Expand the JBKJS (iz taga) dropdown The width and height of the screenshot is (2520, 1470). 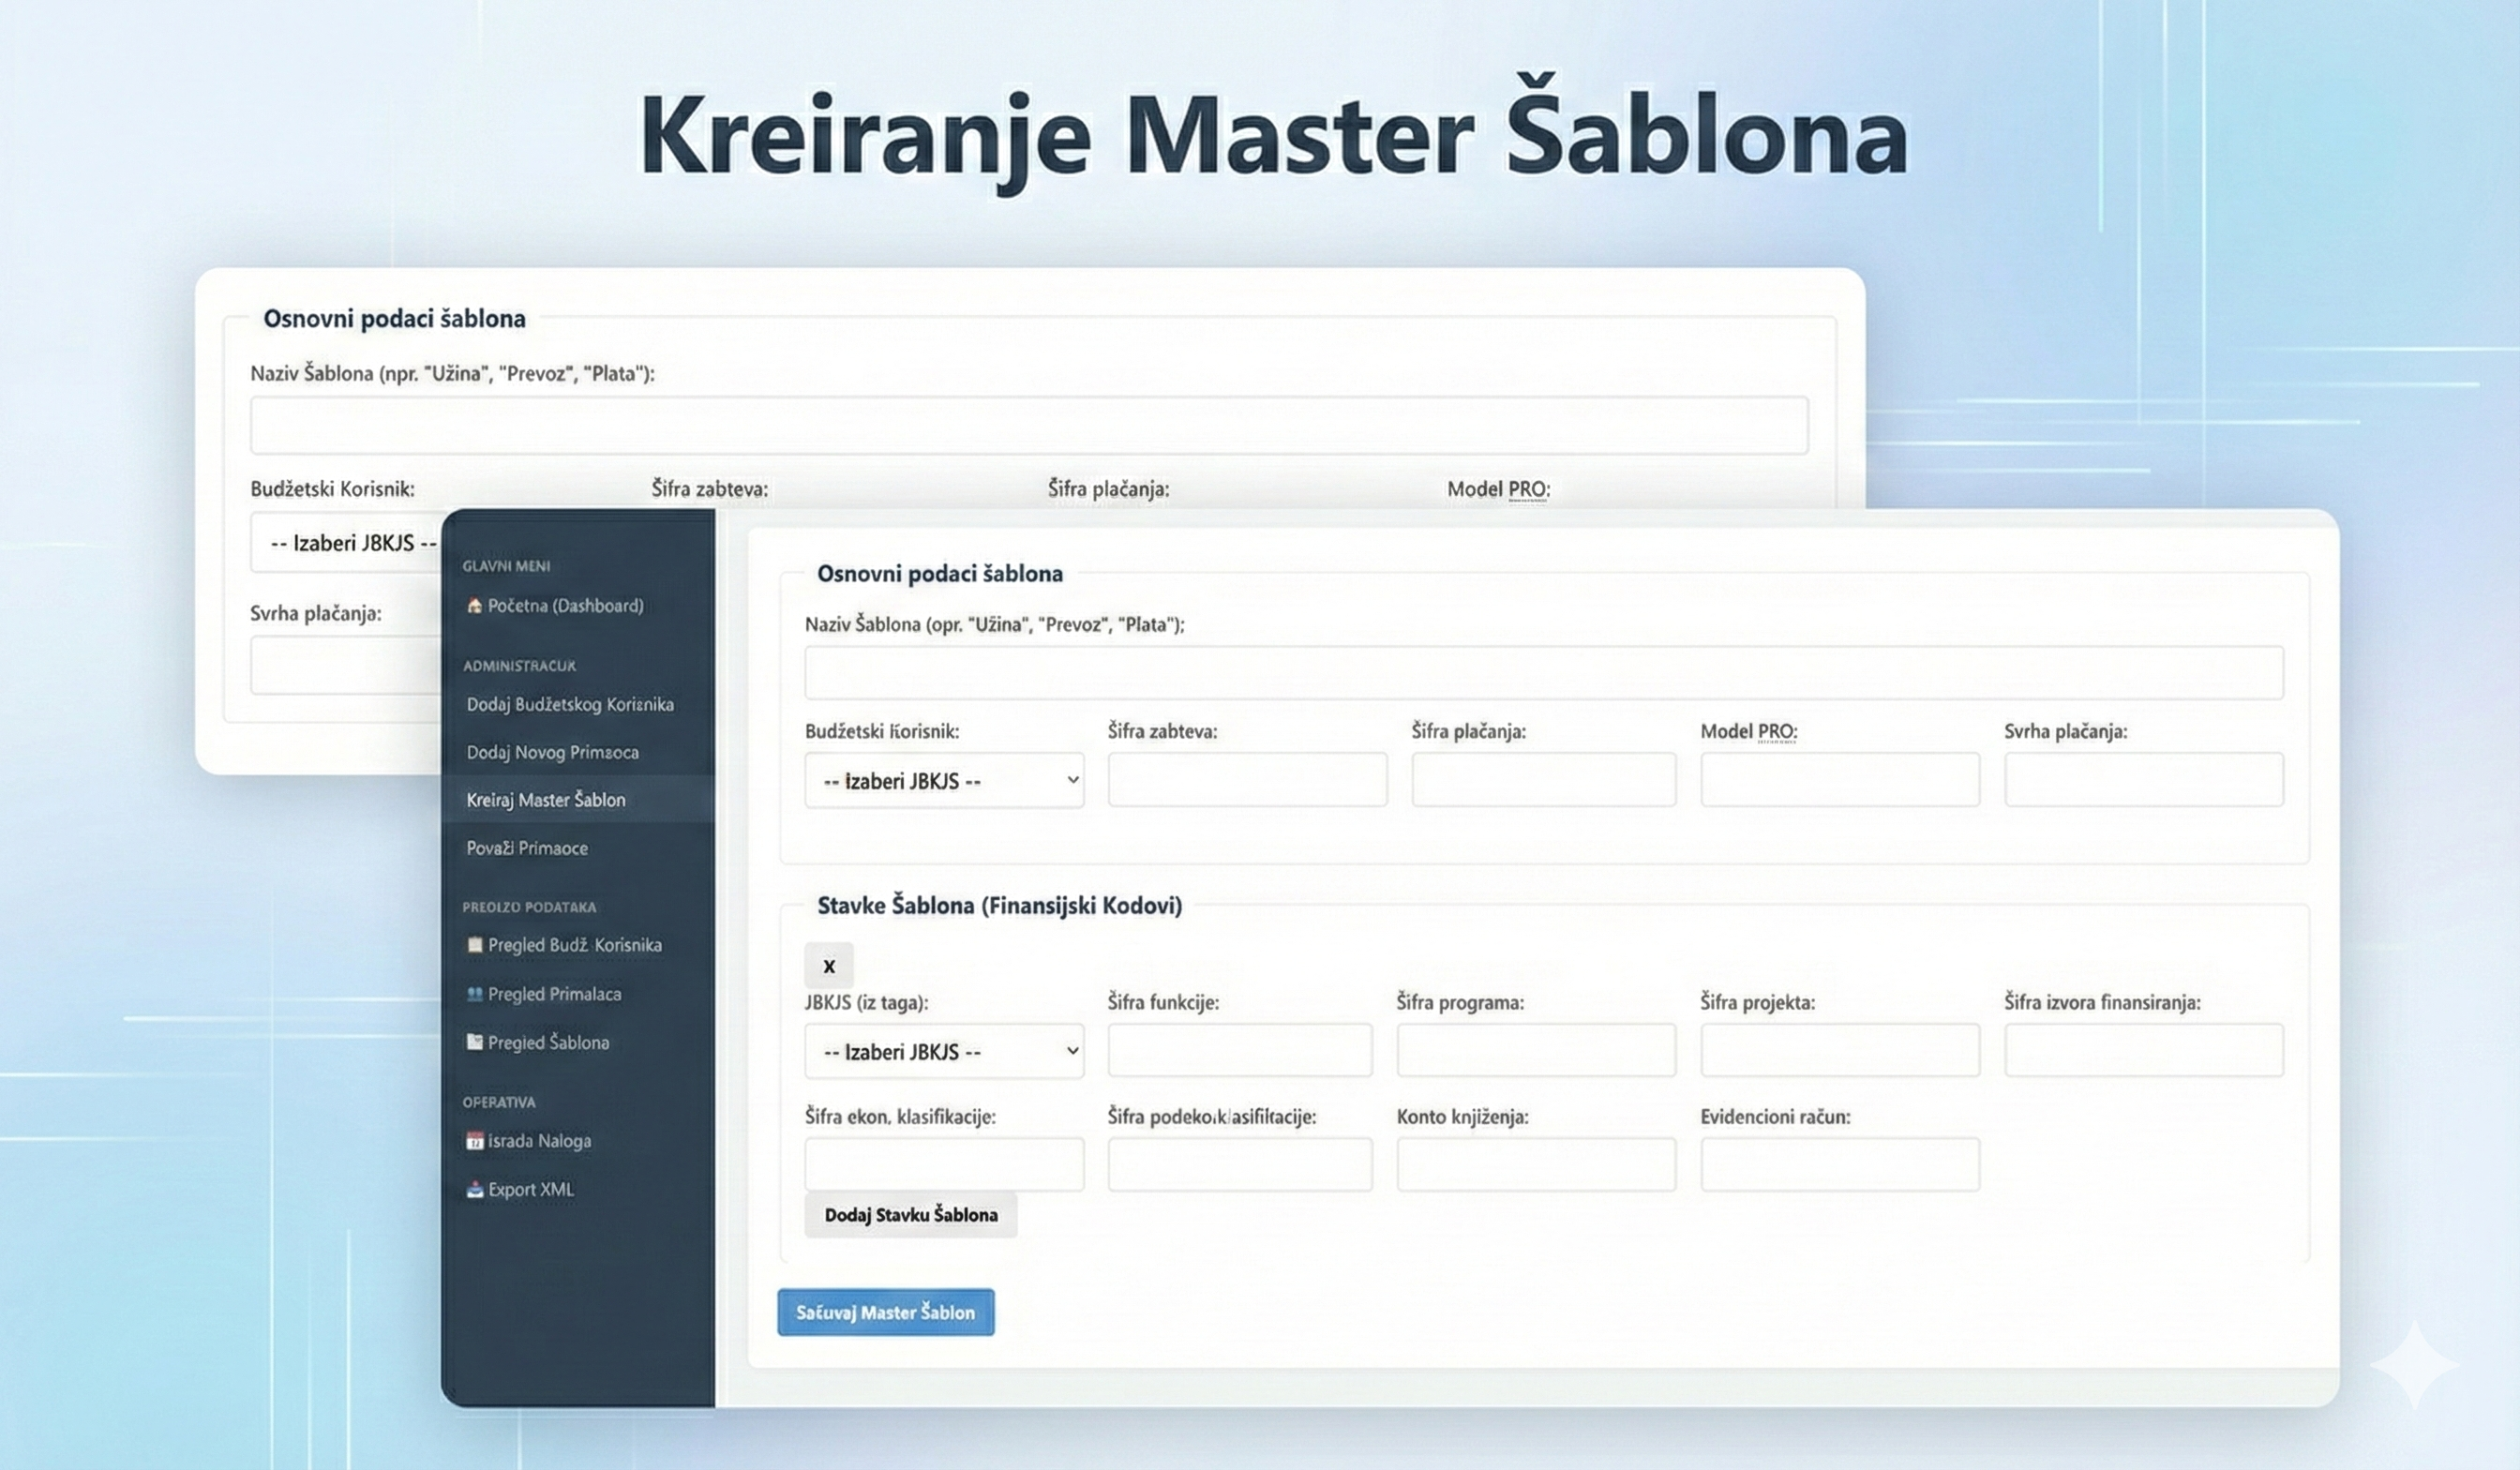943,1052
